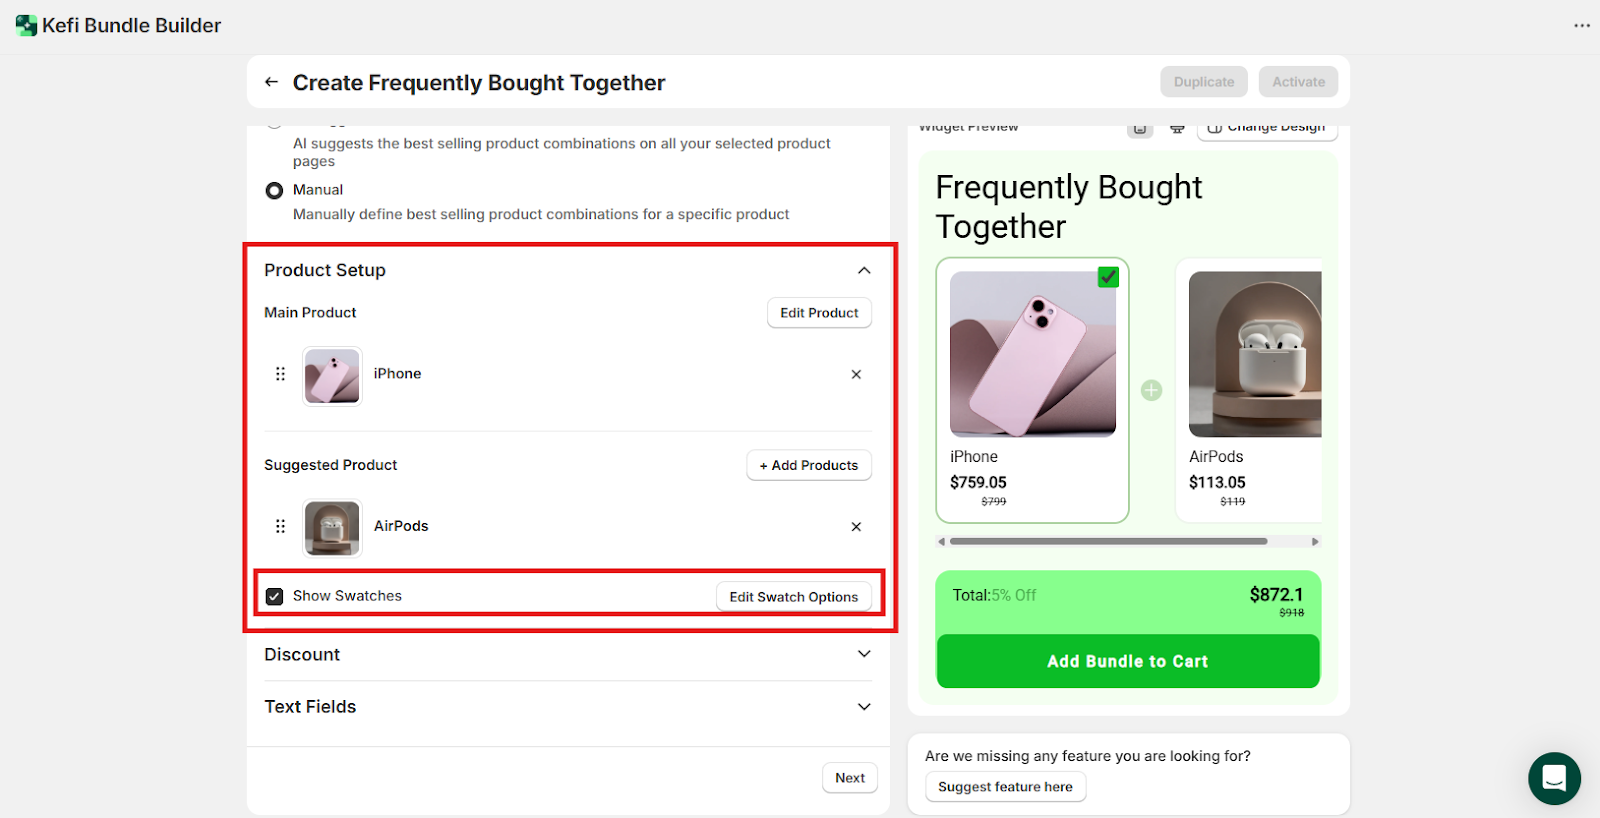Click the back arrow beside Create Frequently Bought Together
The height and width of the screenshot is (818, 1600).
[271, 82]
